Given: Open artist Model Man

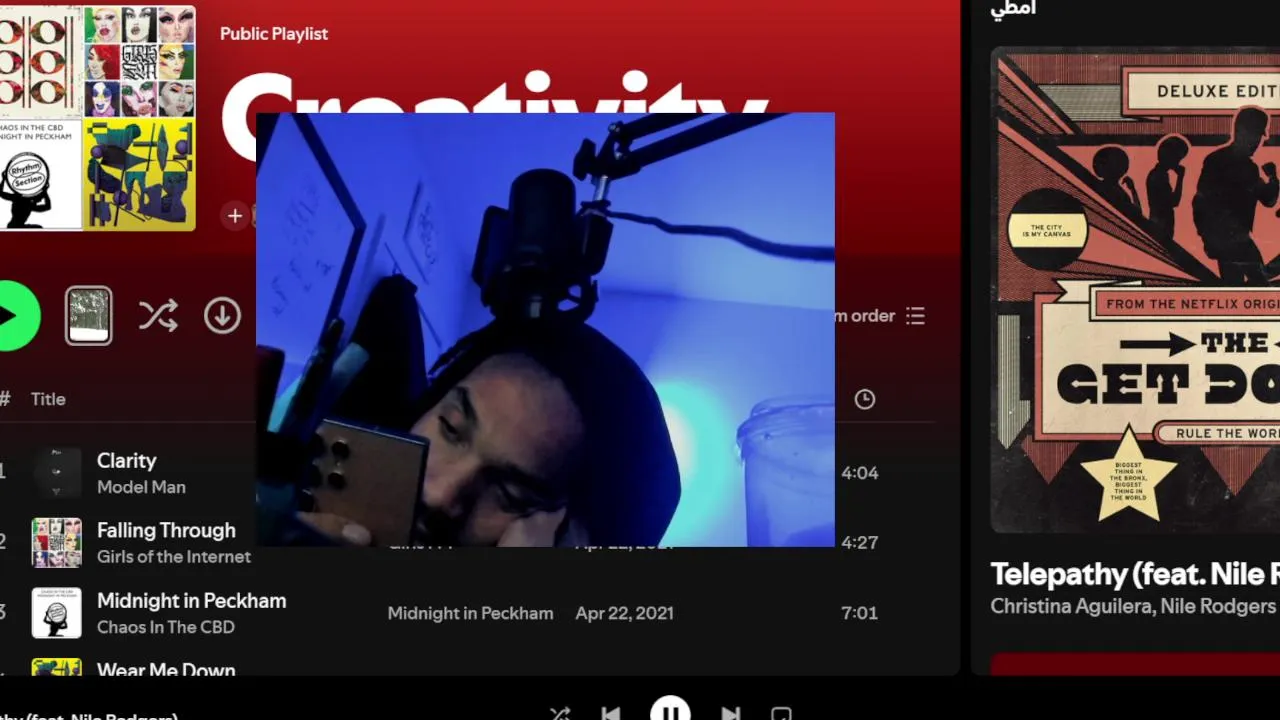Looking at the screenshot, I should [x=141, y=487].
